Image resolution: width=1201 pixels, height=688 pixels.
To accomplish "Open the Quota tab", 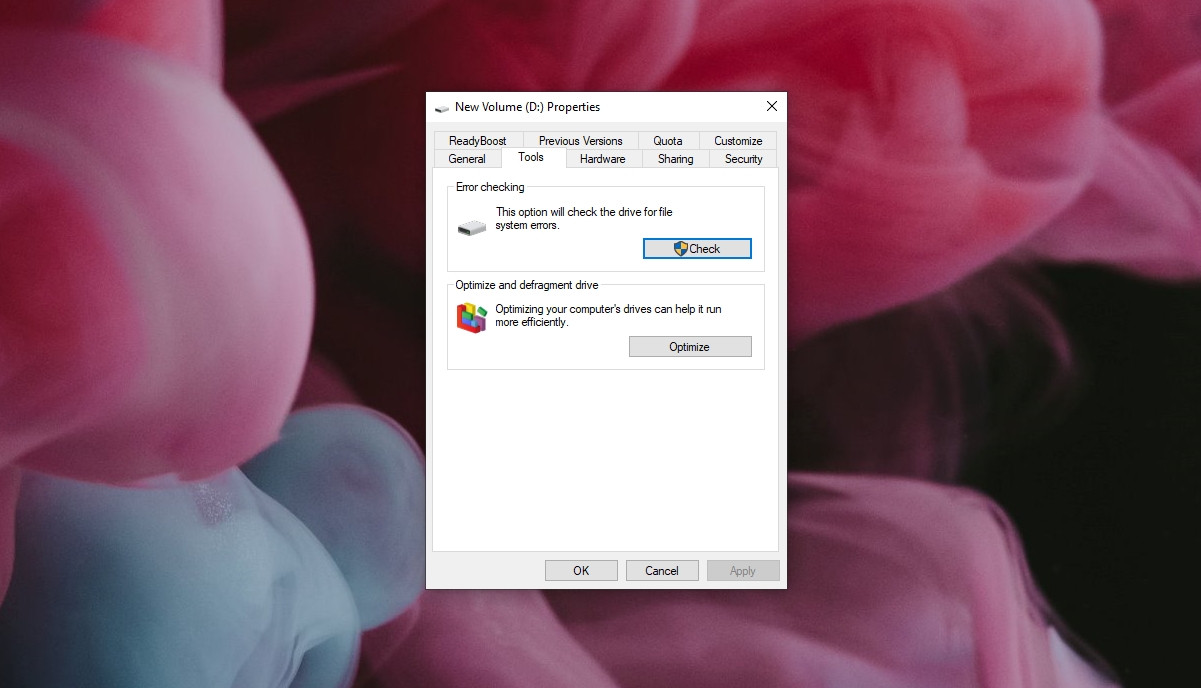I will pos(668,141).
